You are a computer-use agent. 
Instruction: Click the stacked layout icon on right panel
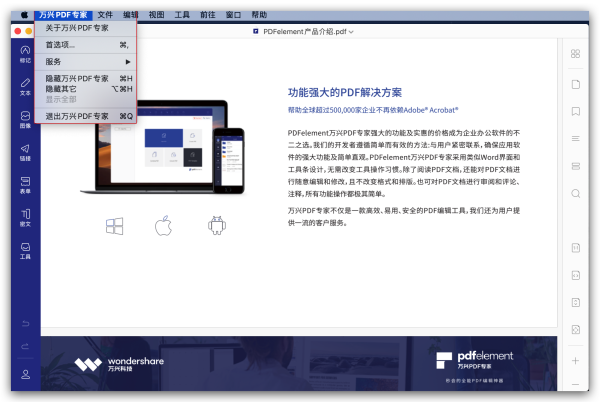pyautogui.click(x=575, y=166)
